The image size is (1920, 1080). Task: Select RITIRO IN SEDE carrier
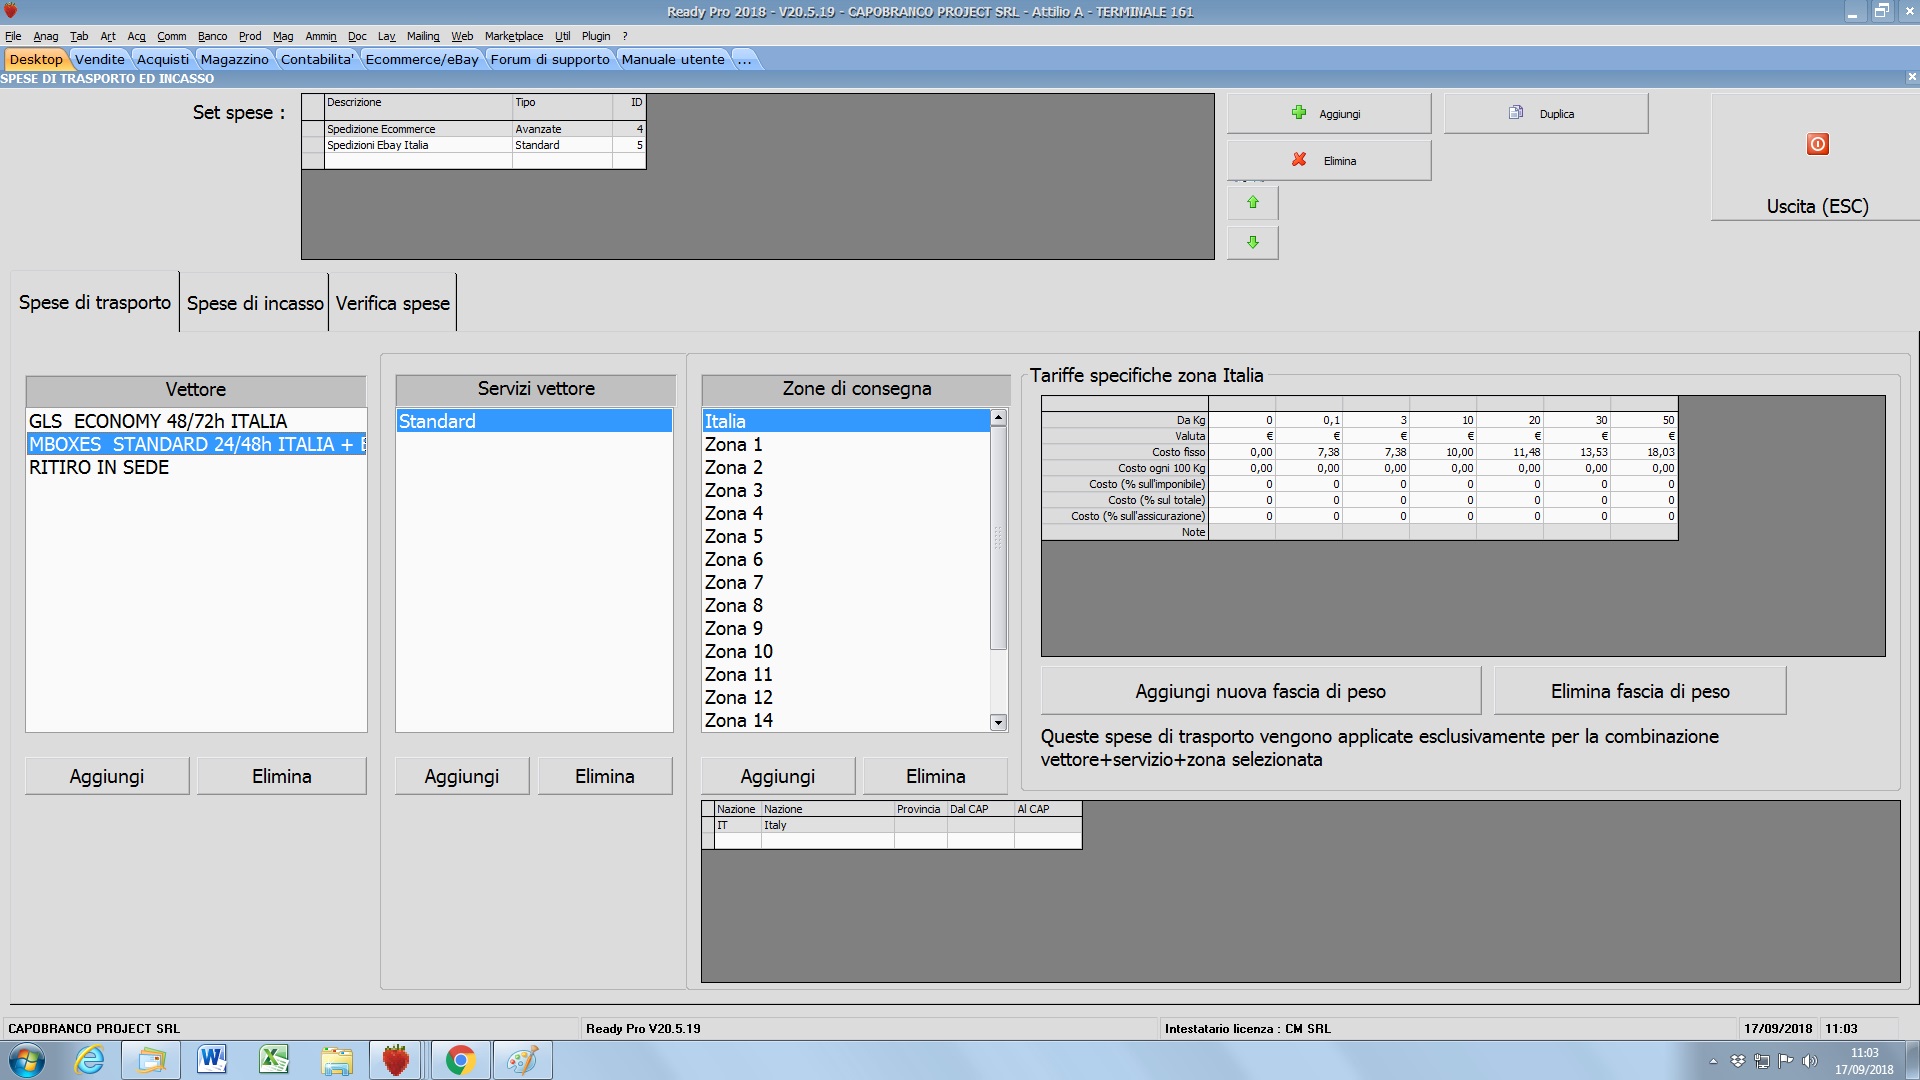196,467
